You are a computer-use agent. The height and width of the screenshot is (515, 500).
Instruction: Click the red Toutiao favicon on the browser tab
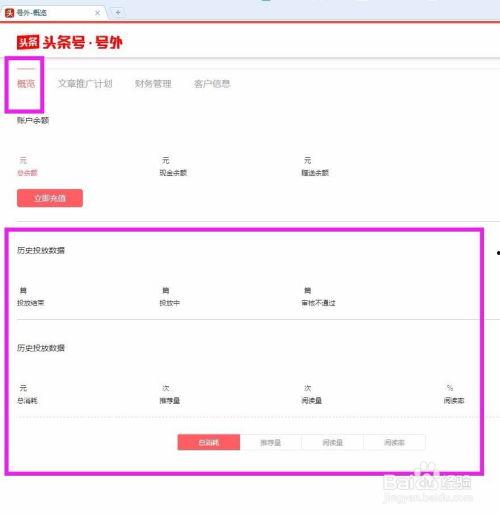9,13
